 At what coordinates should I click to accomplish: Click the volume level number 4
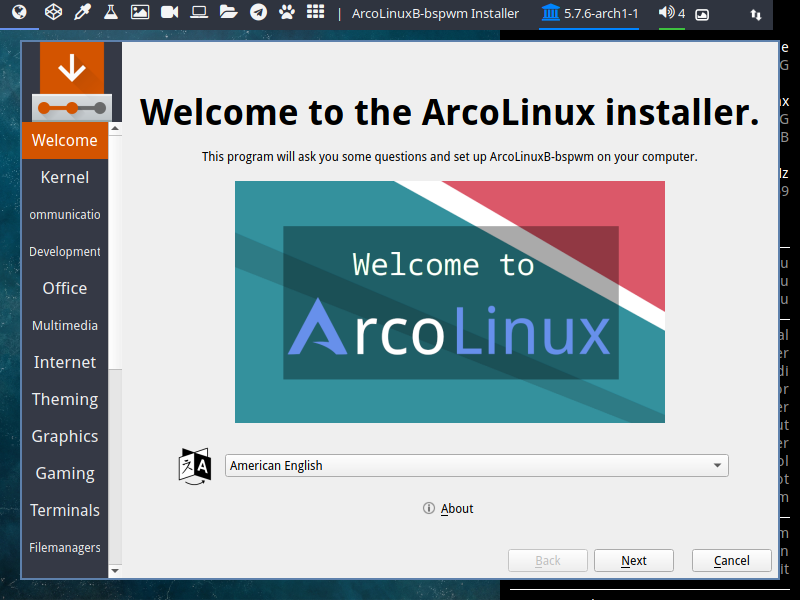click(x=681, y=14)
